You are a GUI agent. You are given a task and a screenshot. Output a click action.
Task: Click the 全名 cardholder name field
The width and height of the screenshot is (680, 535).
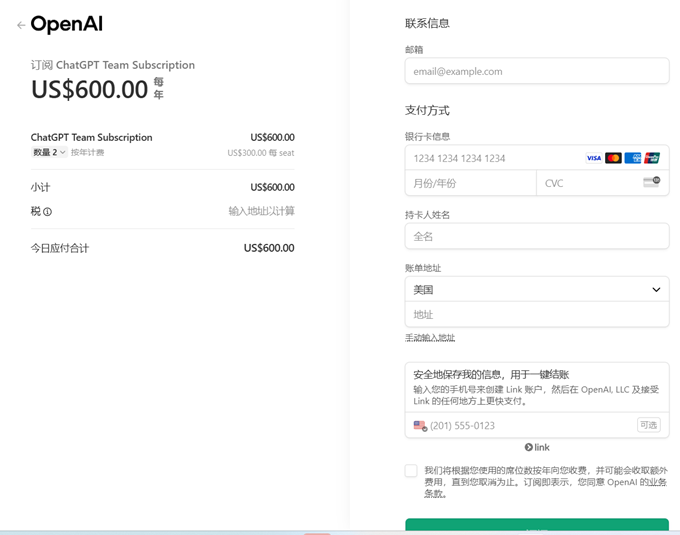[536, 236]
